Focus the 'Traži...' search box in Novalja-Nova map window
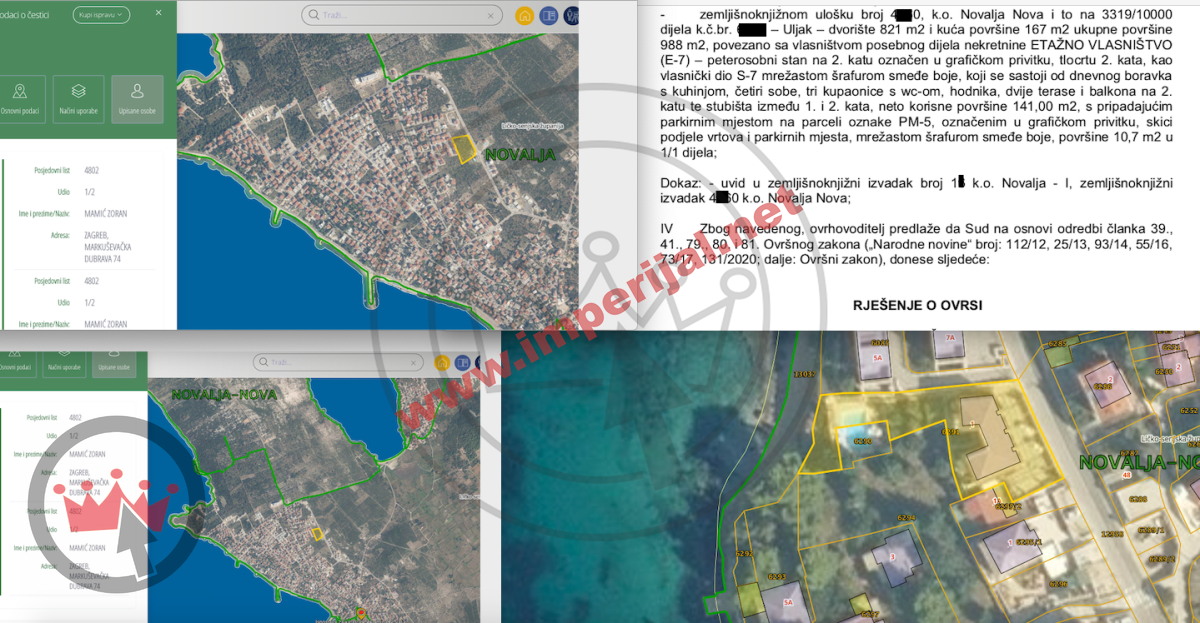The image size is (1200, 623). tap(339, 362)
